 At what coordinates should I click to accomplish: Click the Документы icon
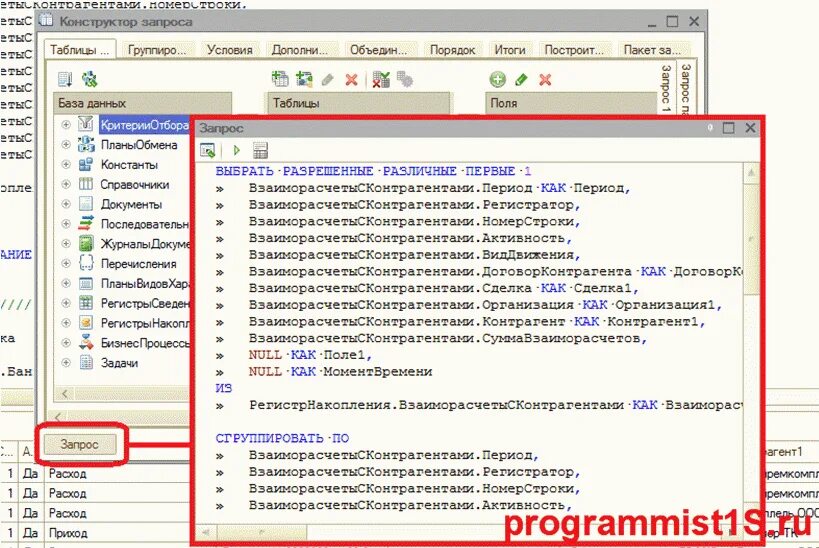point(86,204)
